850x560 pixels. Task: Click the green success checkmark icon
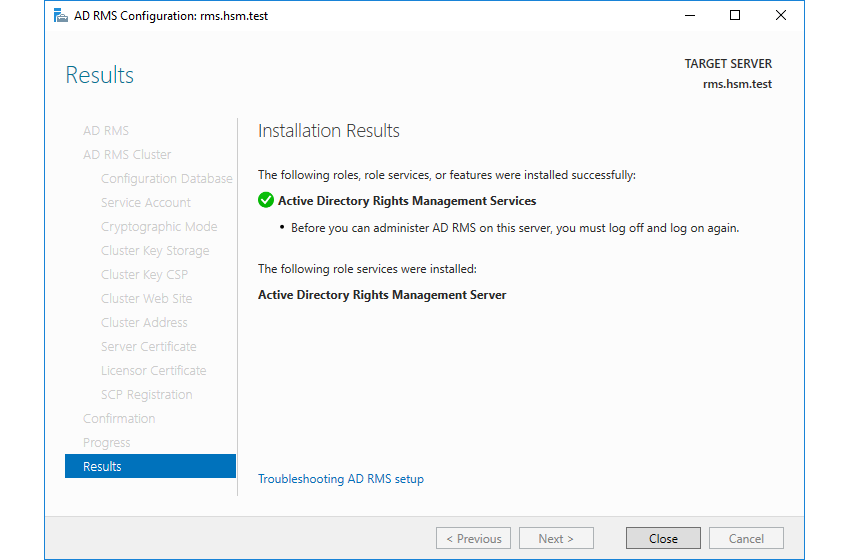pos(266,200)
